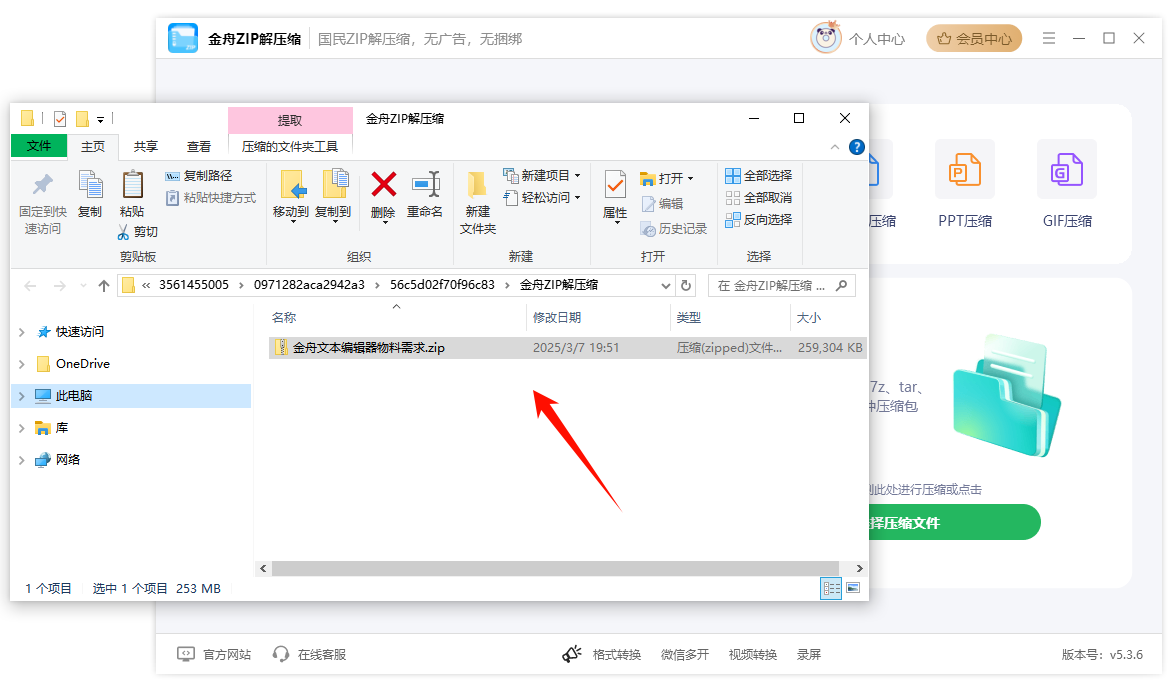This screenshot has height=682, width=1173.
Task: Click 格式转换 link in 金舟ZIP footer
Action: tap(616, 655)
